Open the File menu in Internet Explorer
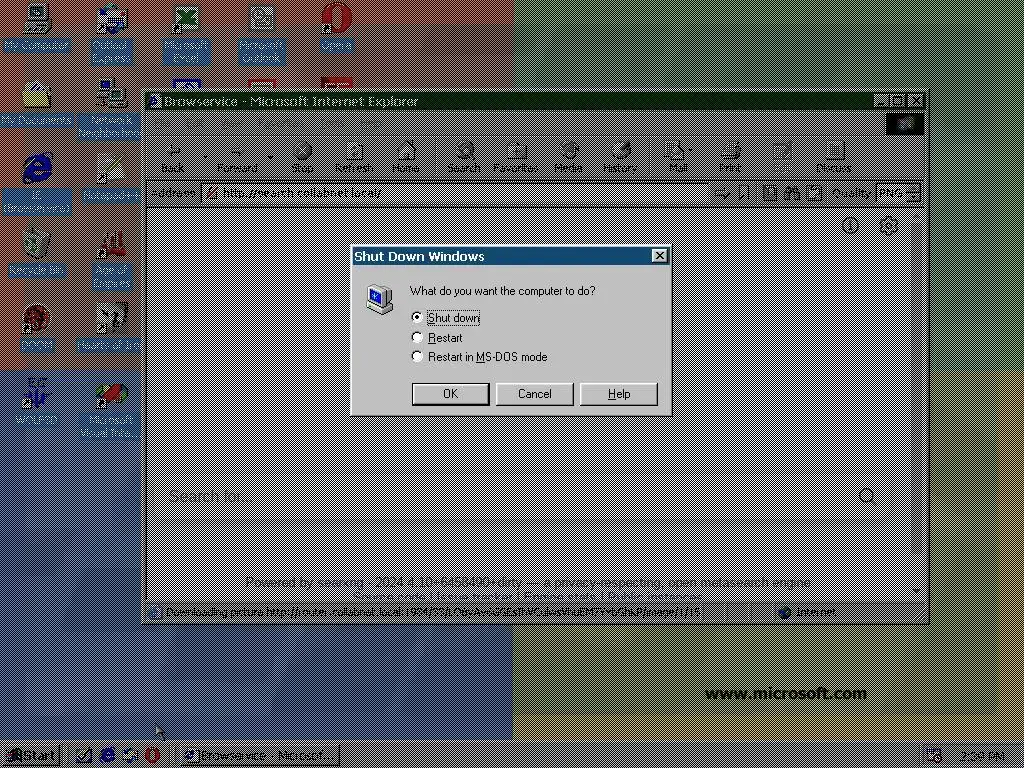This screenshot has height=768, width=1024. (162, 123)
